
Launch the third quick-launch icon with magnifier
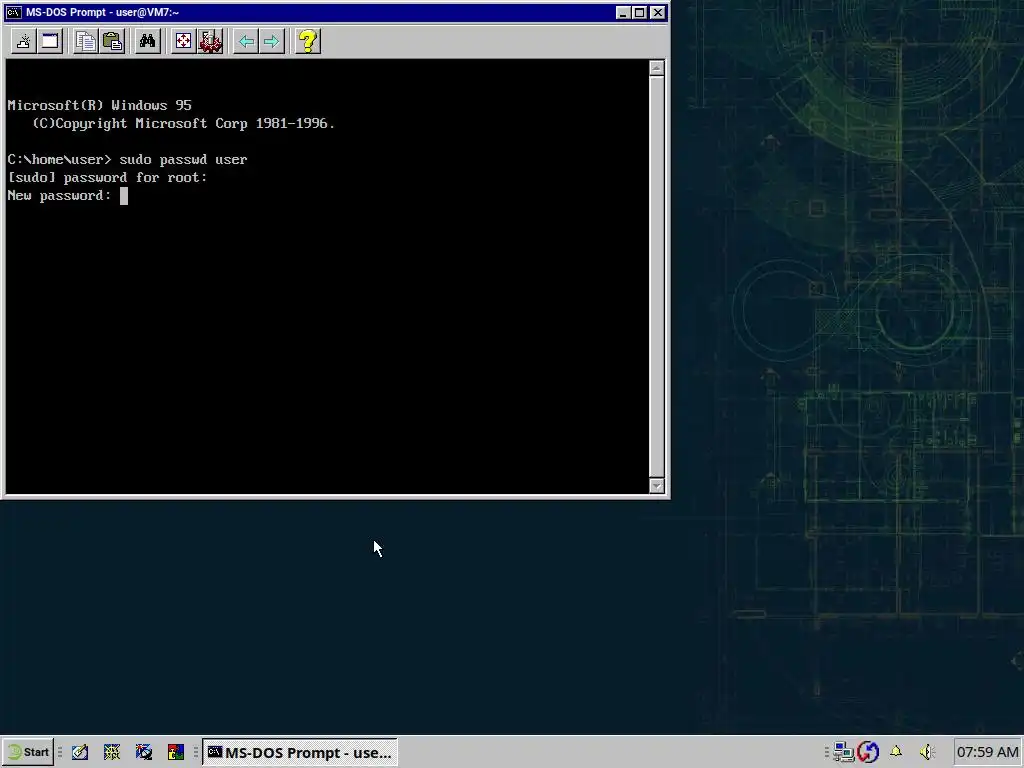pyautogui.click(x=144, y=752)
